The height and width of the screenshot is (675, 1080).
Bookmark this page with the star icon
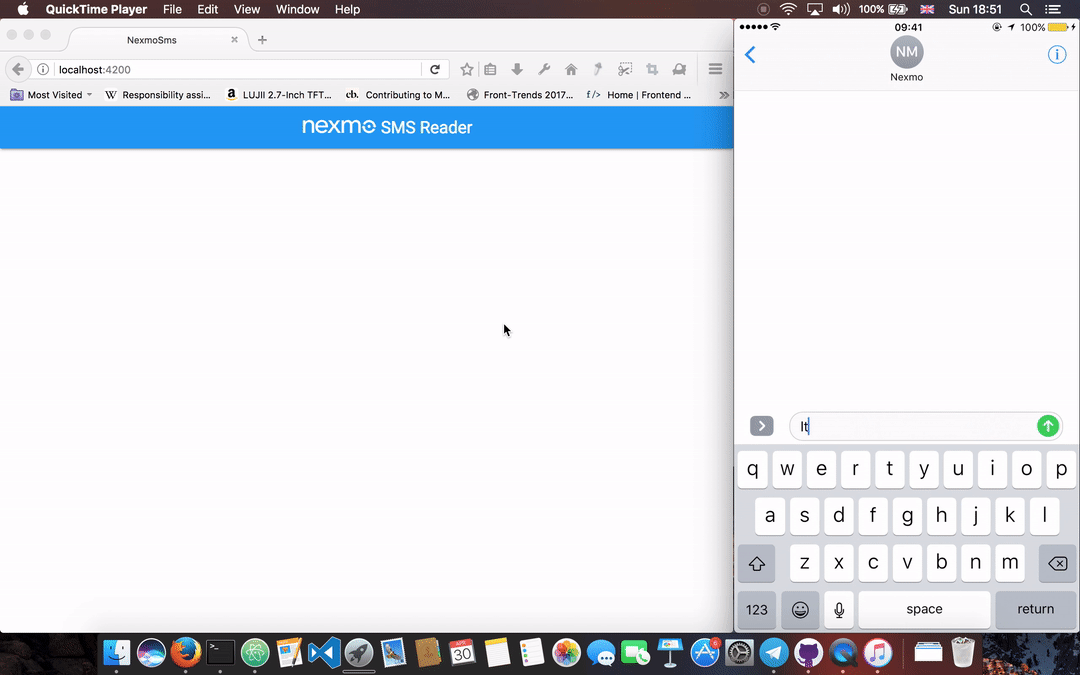pyautogui.click(x=467, y=70)
